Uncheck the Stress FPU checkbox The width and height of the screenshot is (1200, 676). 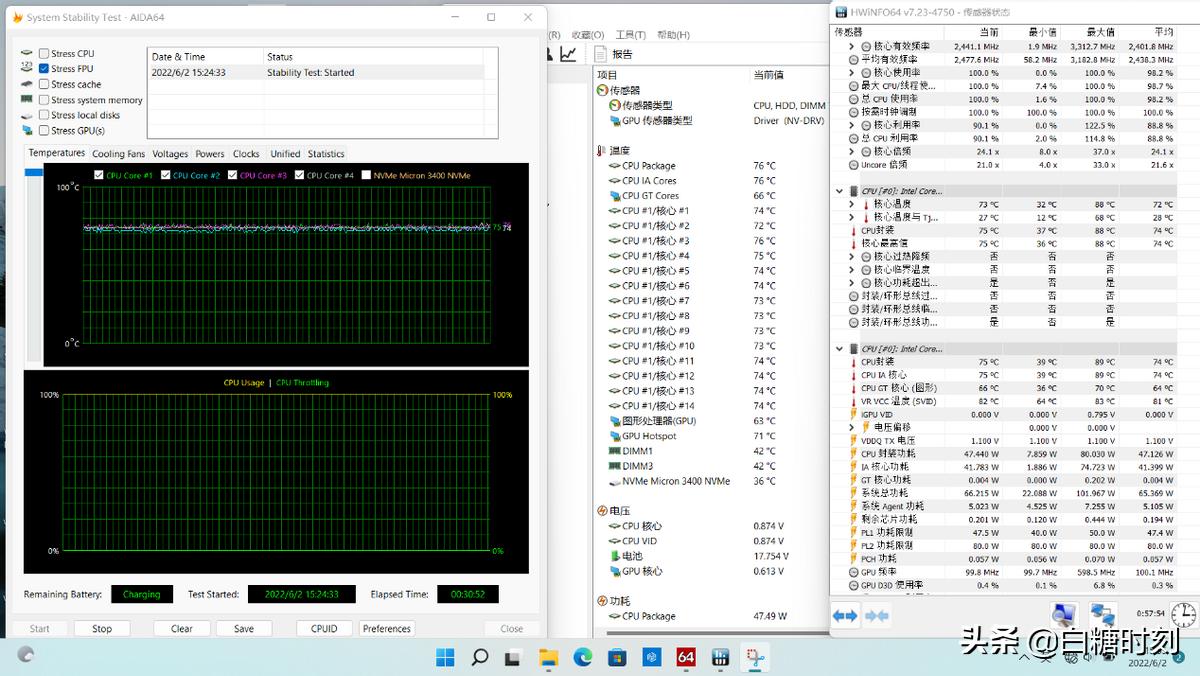click(x=43, y=67)
